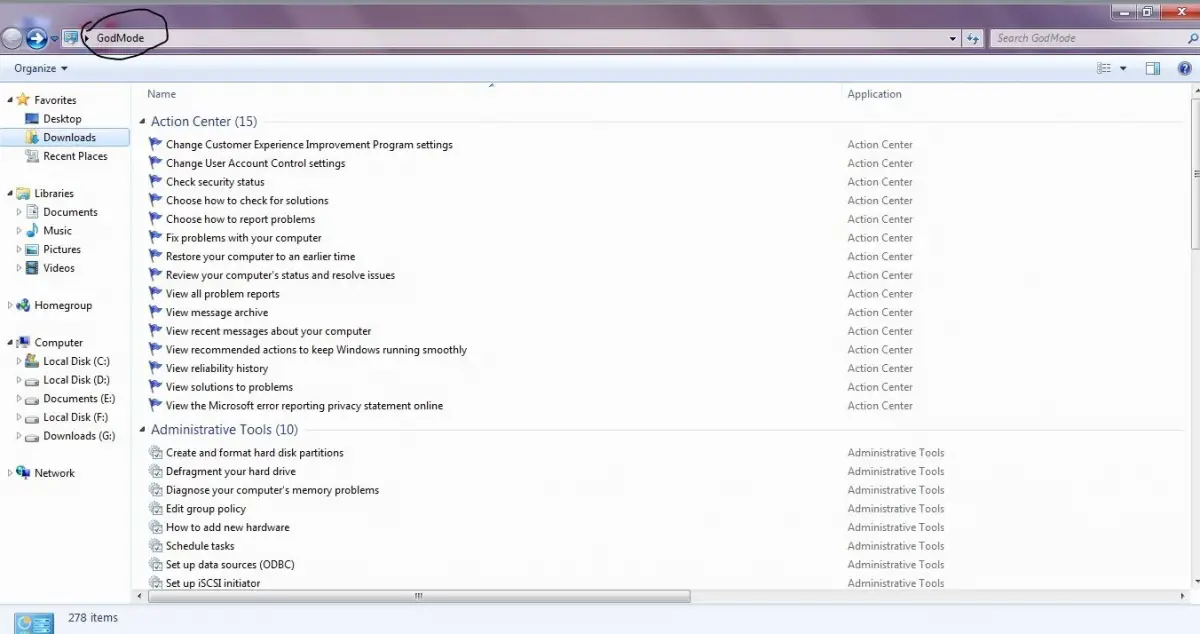1200x634 pixels.
Task: Open View solutions to problems
Action: tap(229, 387)
